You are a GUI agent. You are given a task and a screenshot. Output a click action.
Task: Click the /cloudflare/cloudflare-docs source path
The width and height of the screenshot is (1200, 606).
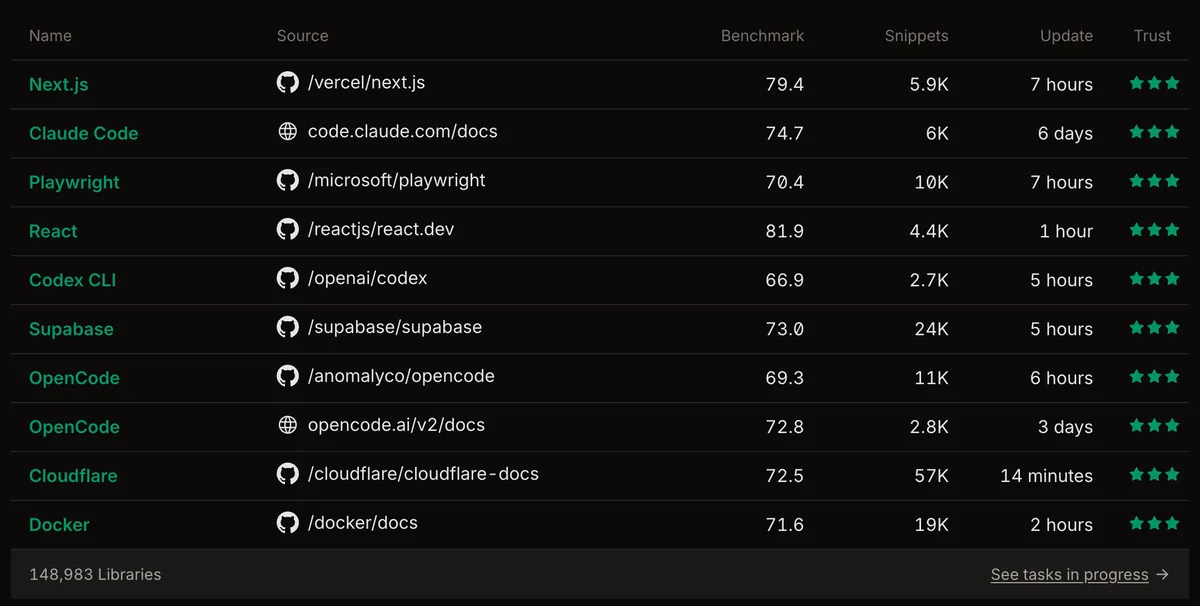tap(423, 474)
